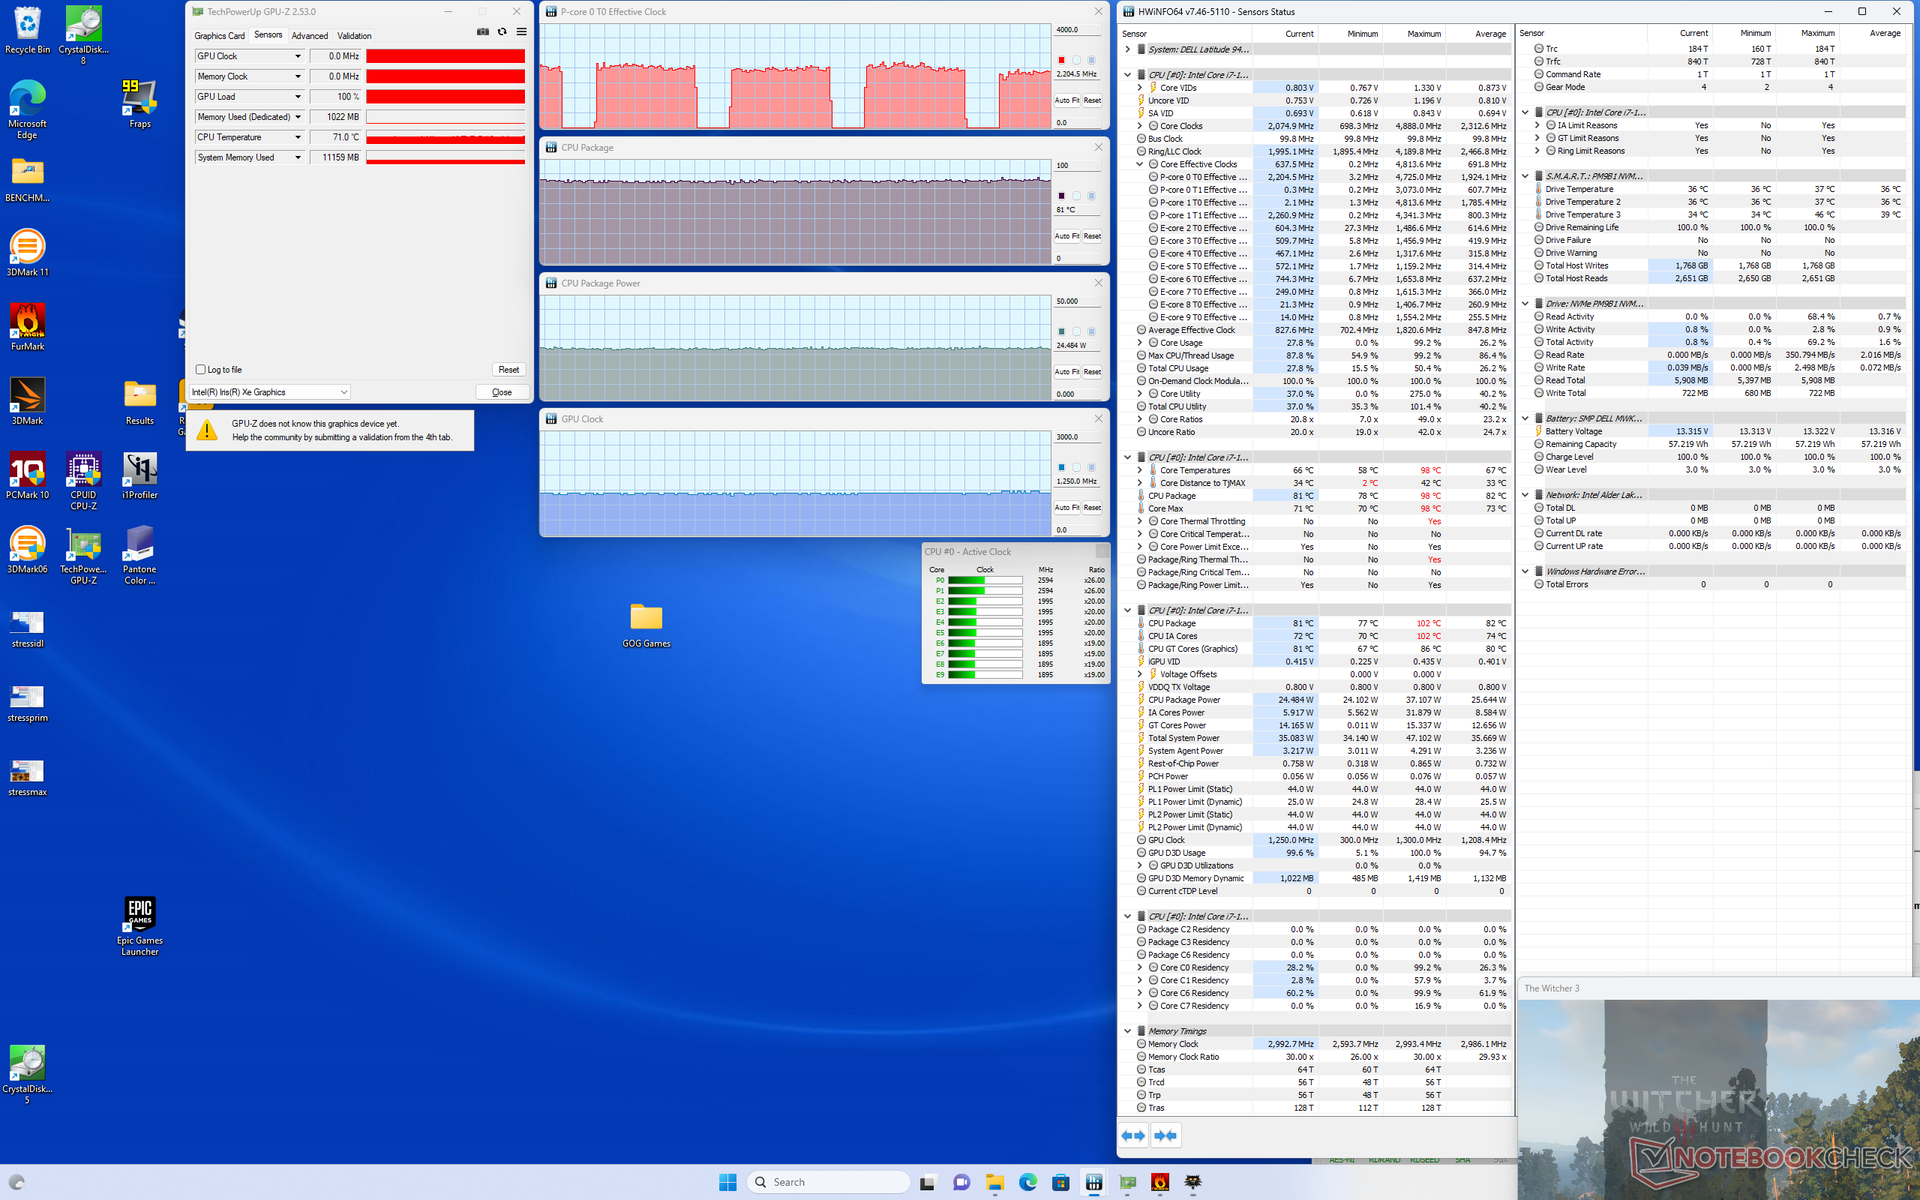Enable the Log to file checkbox
This screenshot has height=1200, width=1920.
coord(201,370)
